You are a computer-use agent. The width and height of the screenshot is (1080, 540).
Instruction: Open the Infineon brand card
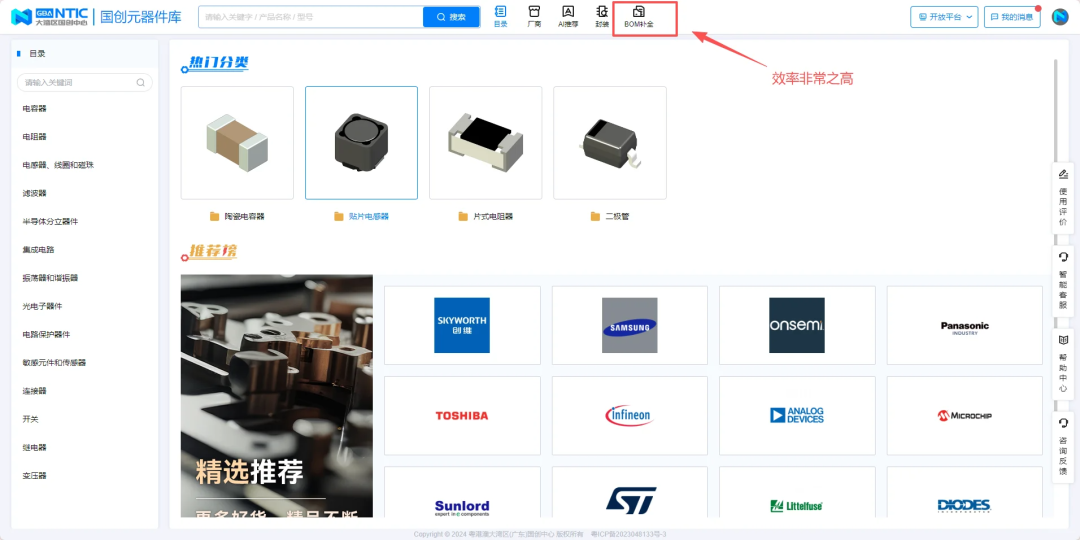(x=630, y=415)
